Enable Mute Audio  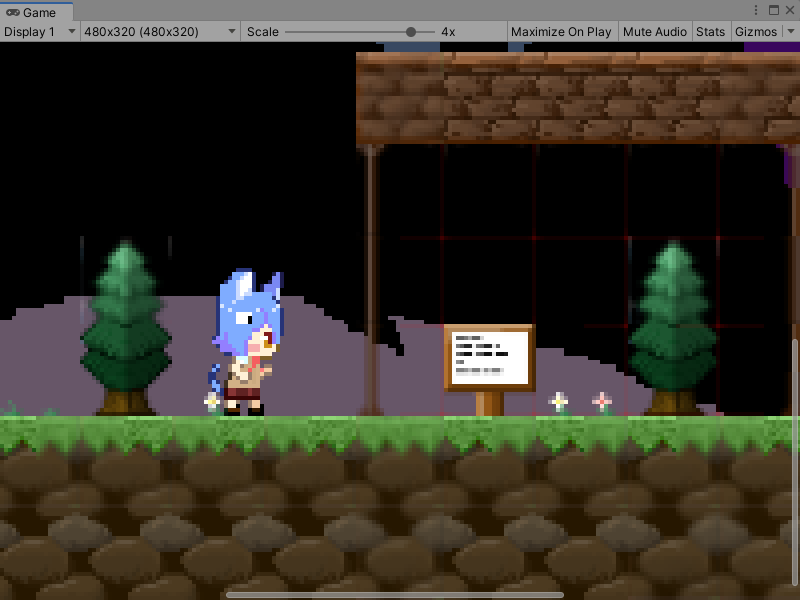click(654, 31)
